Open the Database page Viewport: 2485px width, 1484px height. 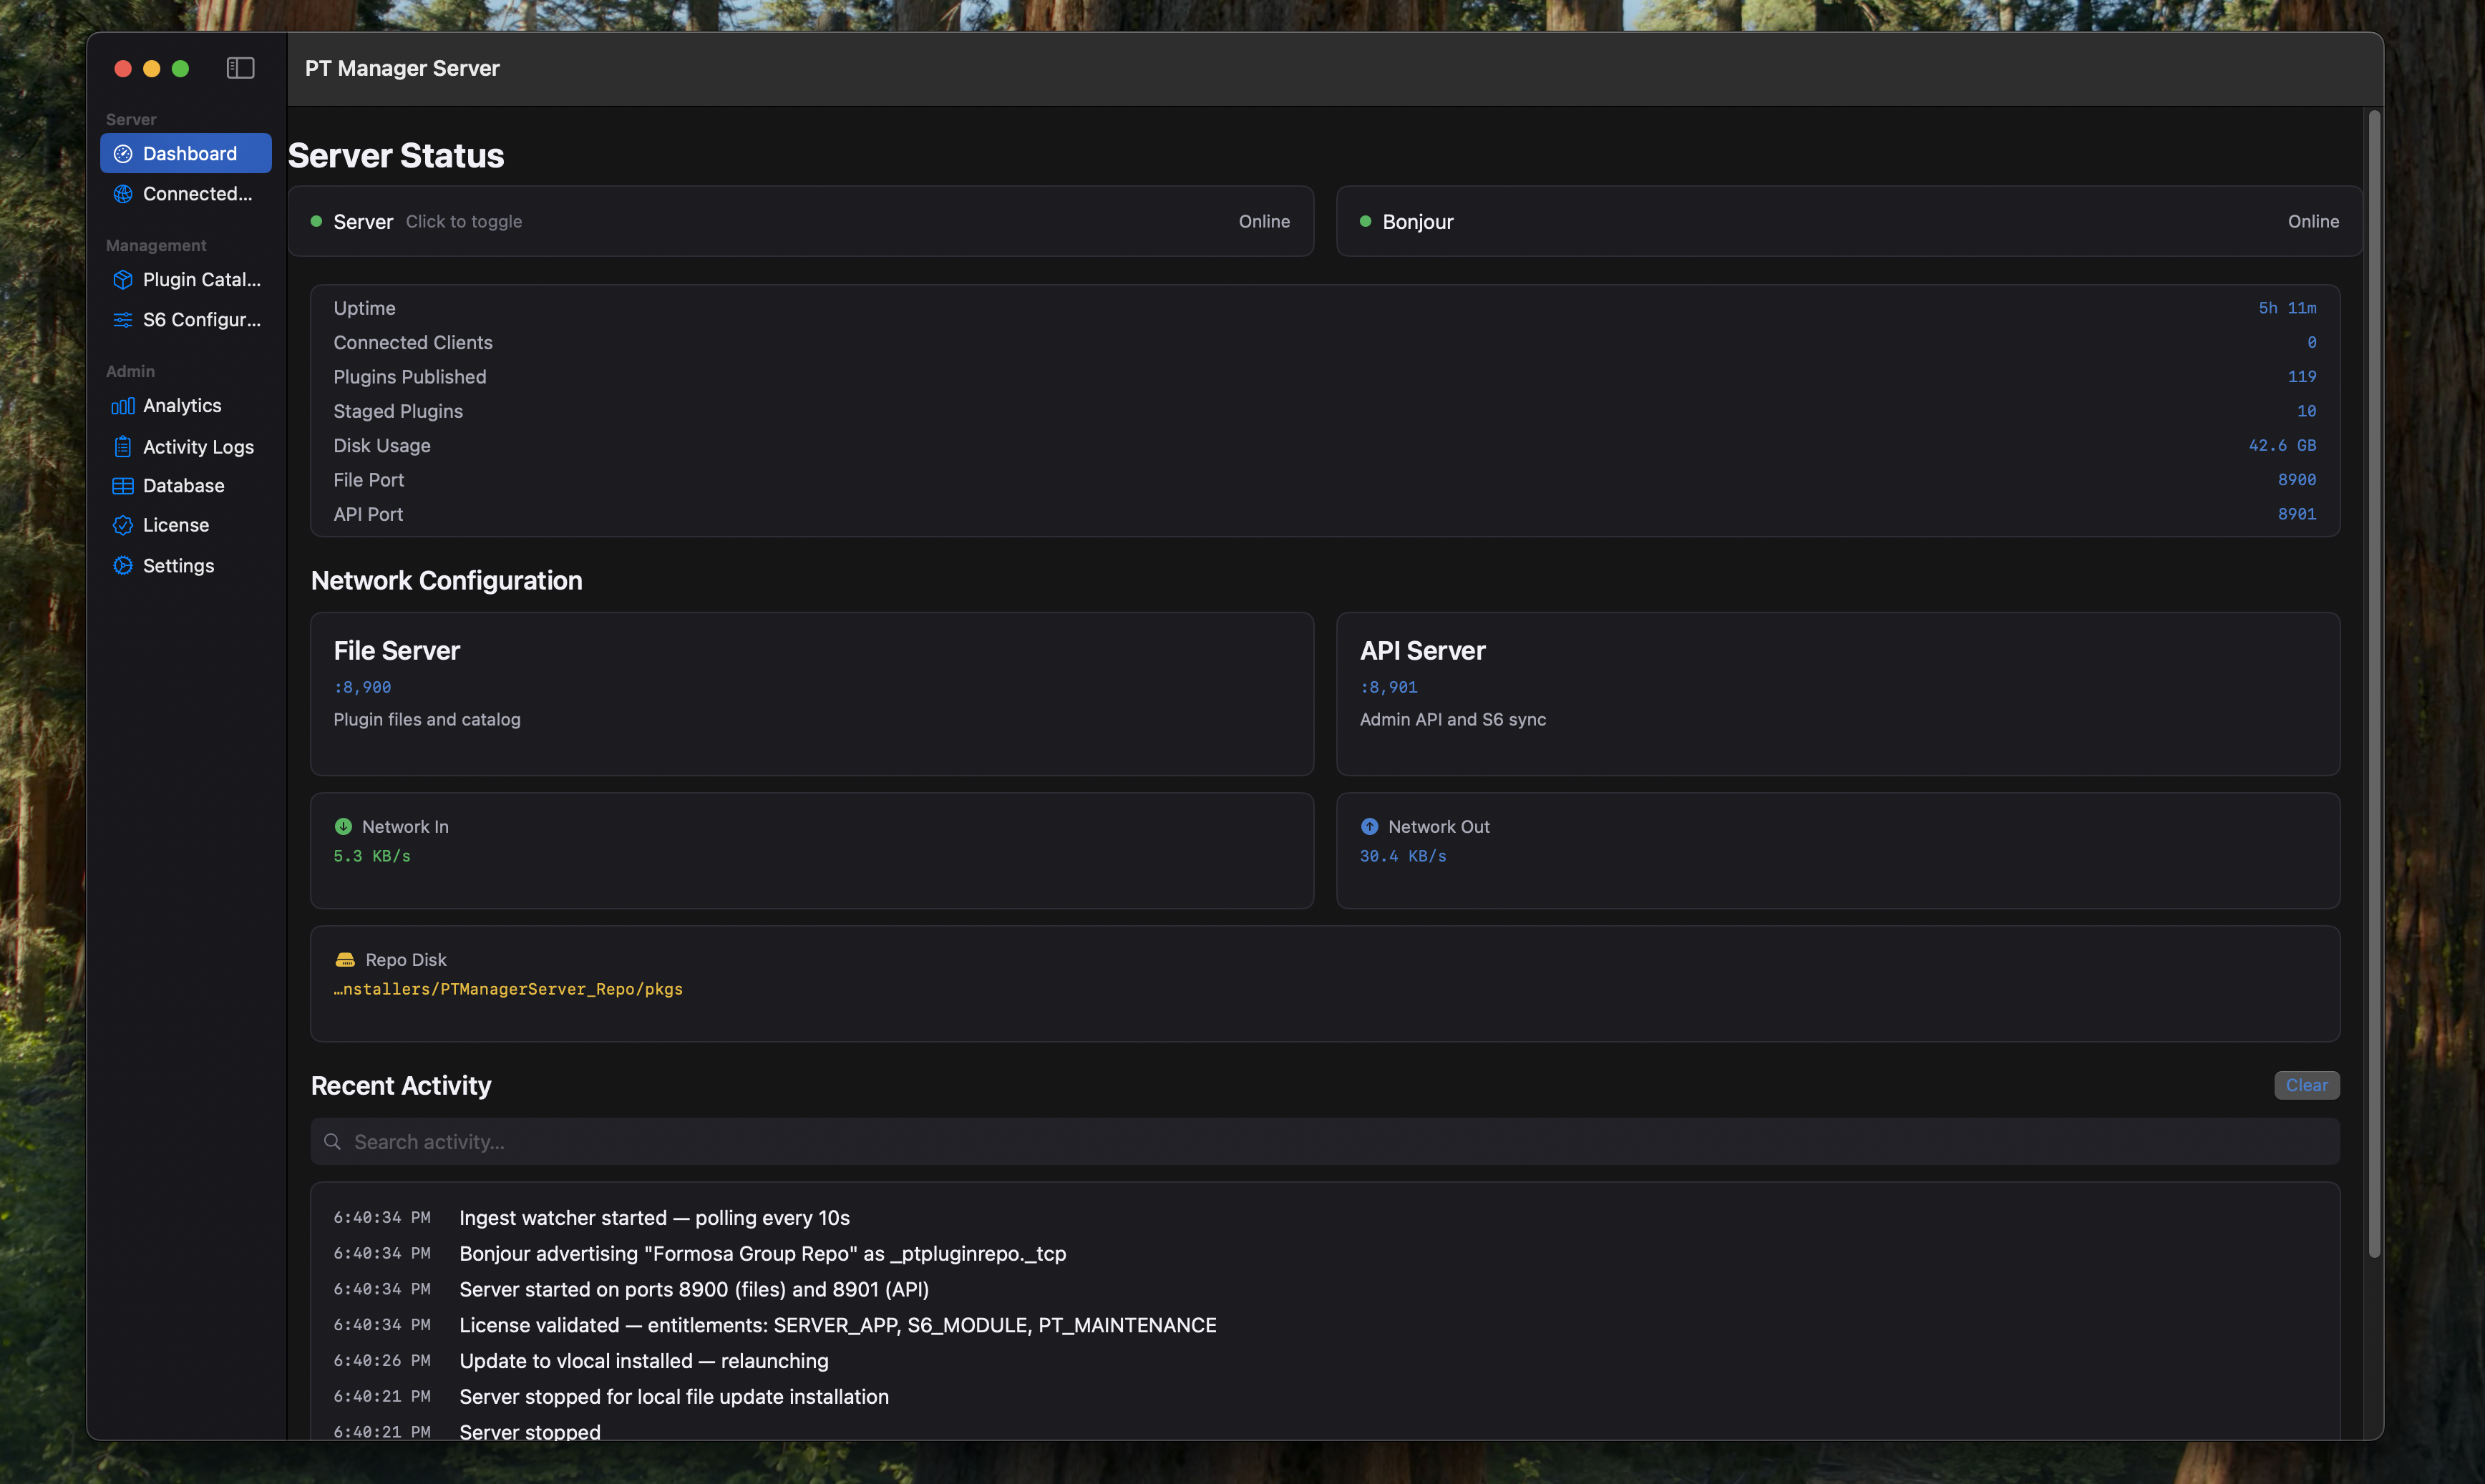186,486
